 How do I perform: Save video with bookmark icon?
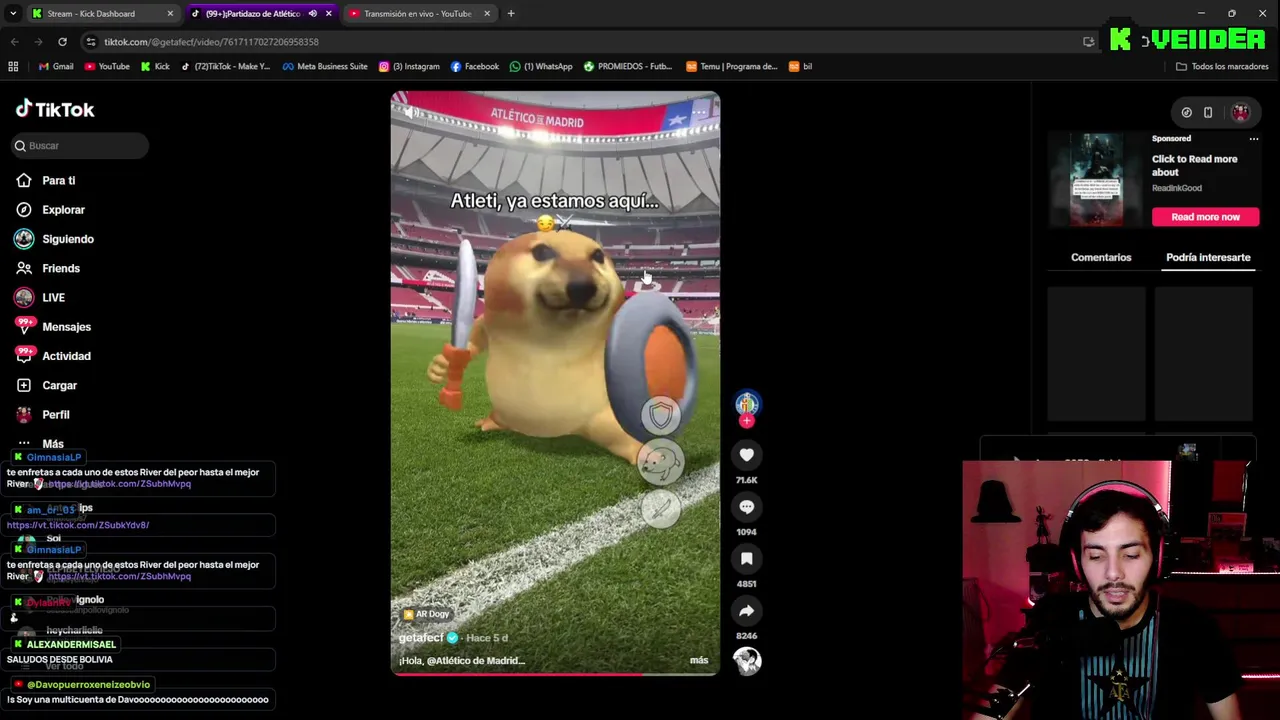[x=747, y=559]
